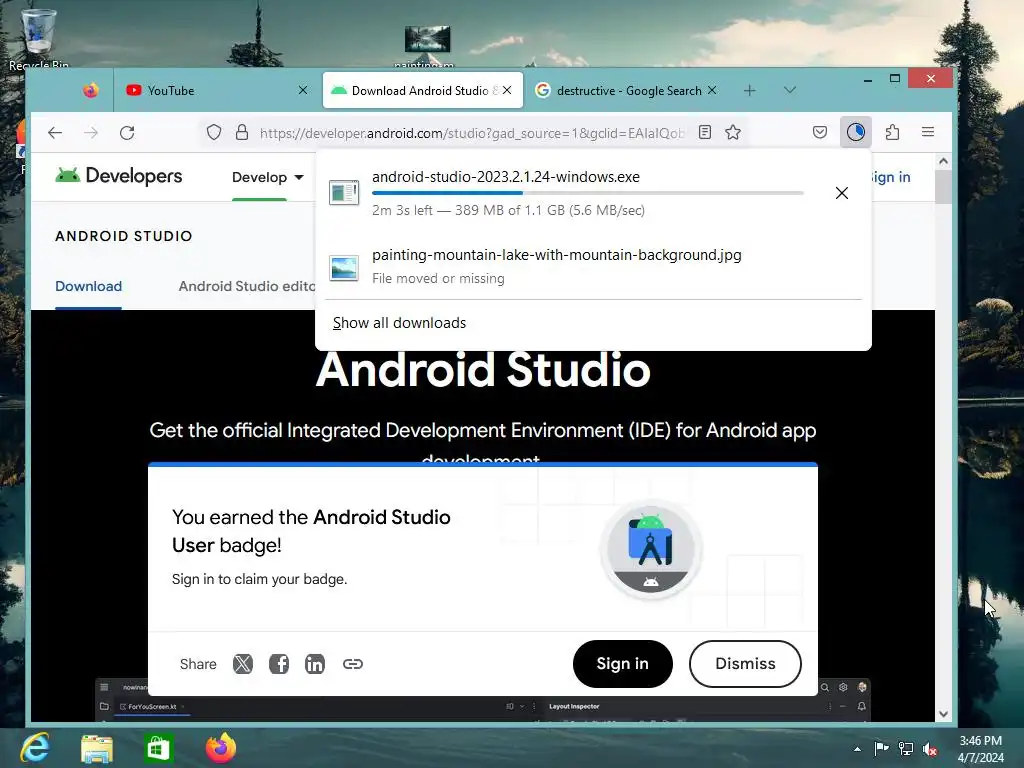Open Android Developers home logo
This screenshot has width=1024, height=768.
(119, 176)
